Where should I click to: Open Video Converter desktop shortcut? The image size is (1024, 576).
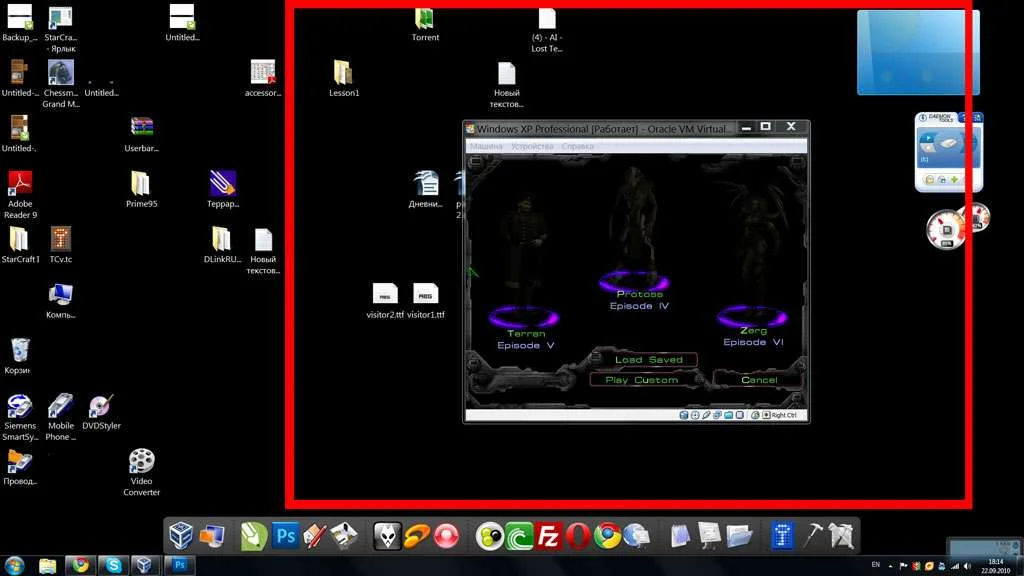click(141, 472)
